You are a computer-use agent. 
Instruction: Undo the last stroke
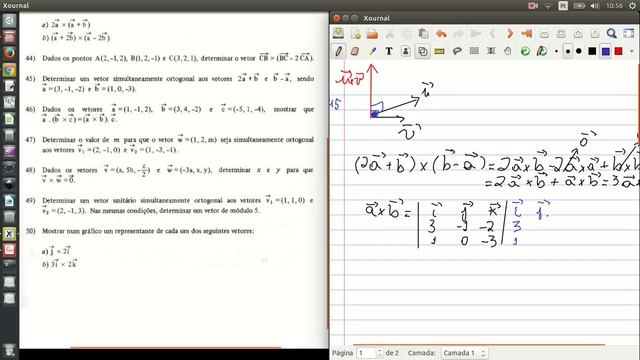(x=441, y=33)
